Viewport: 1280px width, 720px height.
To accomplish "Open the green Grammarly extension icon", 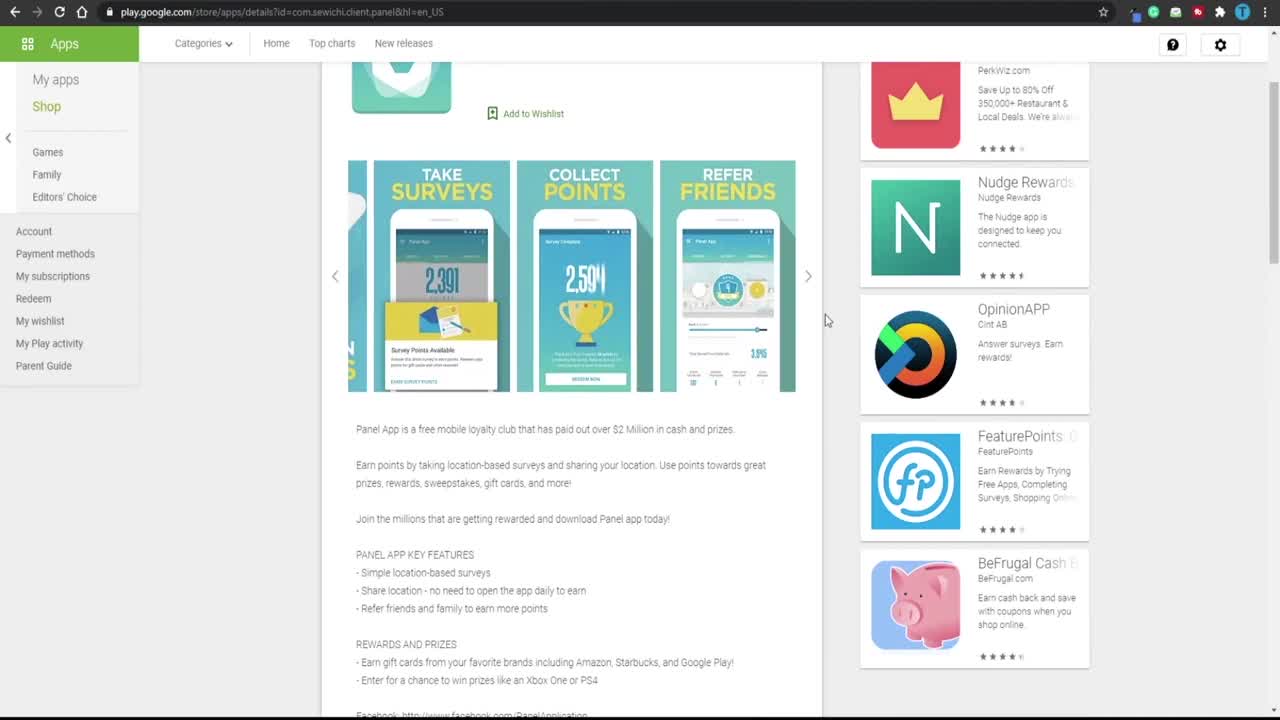I will point(1154,12).
